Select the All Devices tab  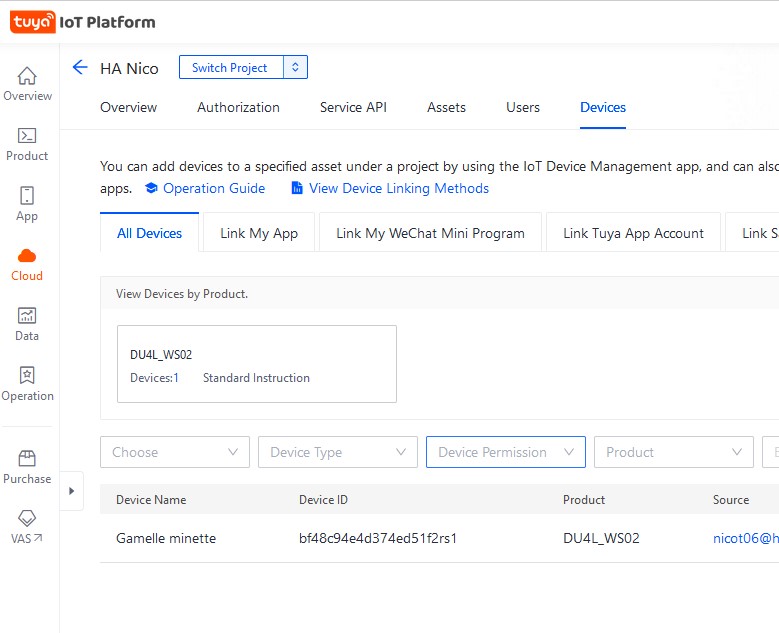tap(150, 233)
